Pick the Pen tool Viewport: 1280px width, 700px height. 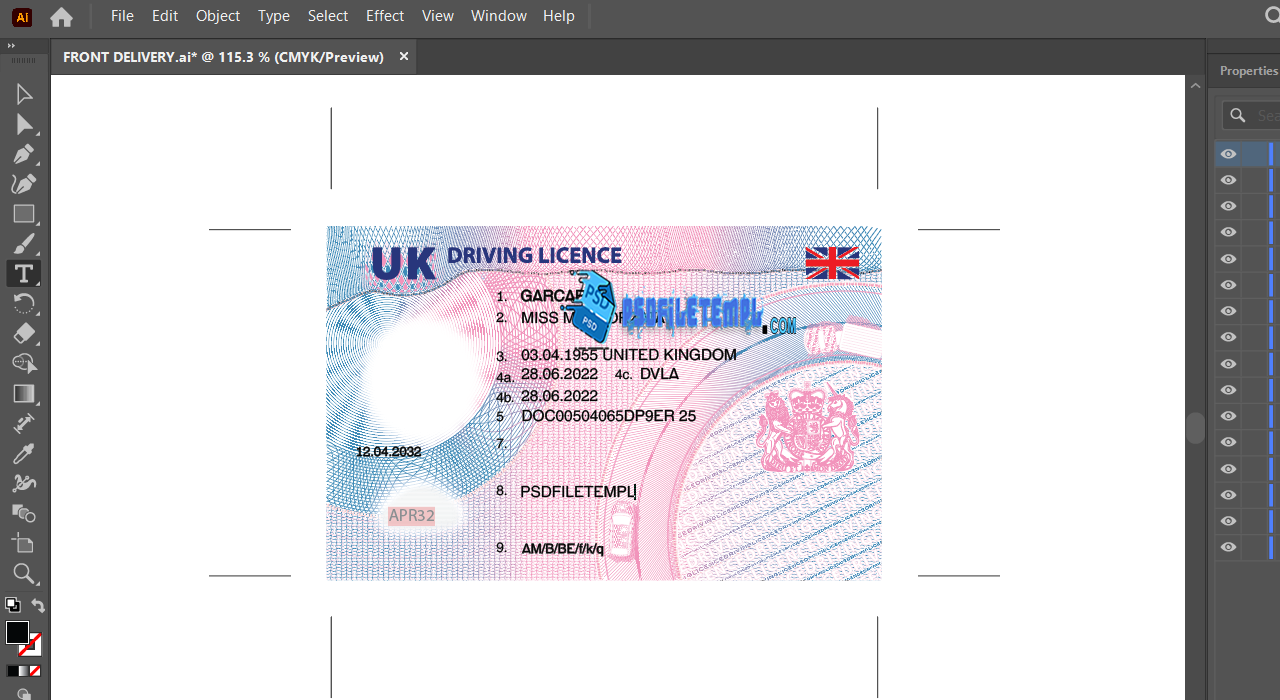[24, 154]
